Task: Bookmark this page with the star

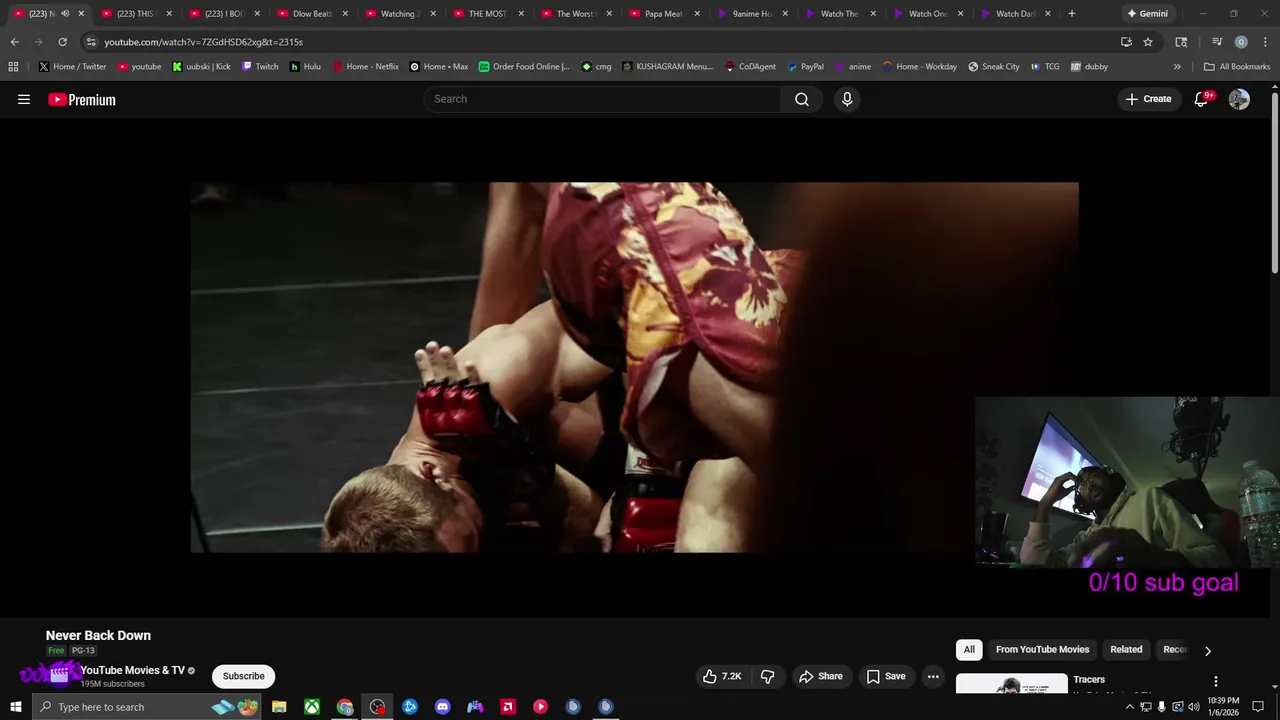Action: point(1148,42)
